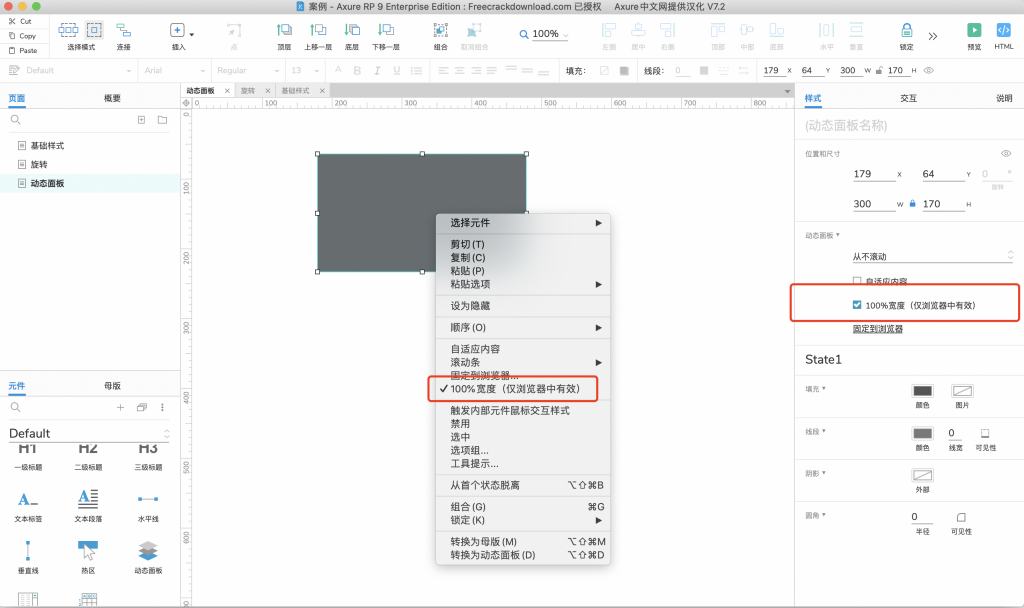This screenshot has height=608, width=1024.
Task: Switch to the 交互 tab
Action: point(908,98)
